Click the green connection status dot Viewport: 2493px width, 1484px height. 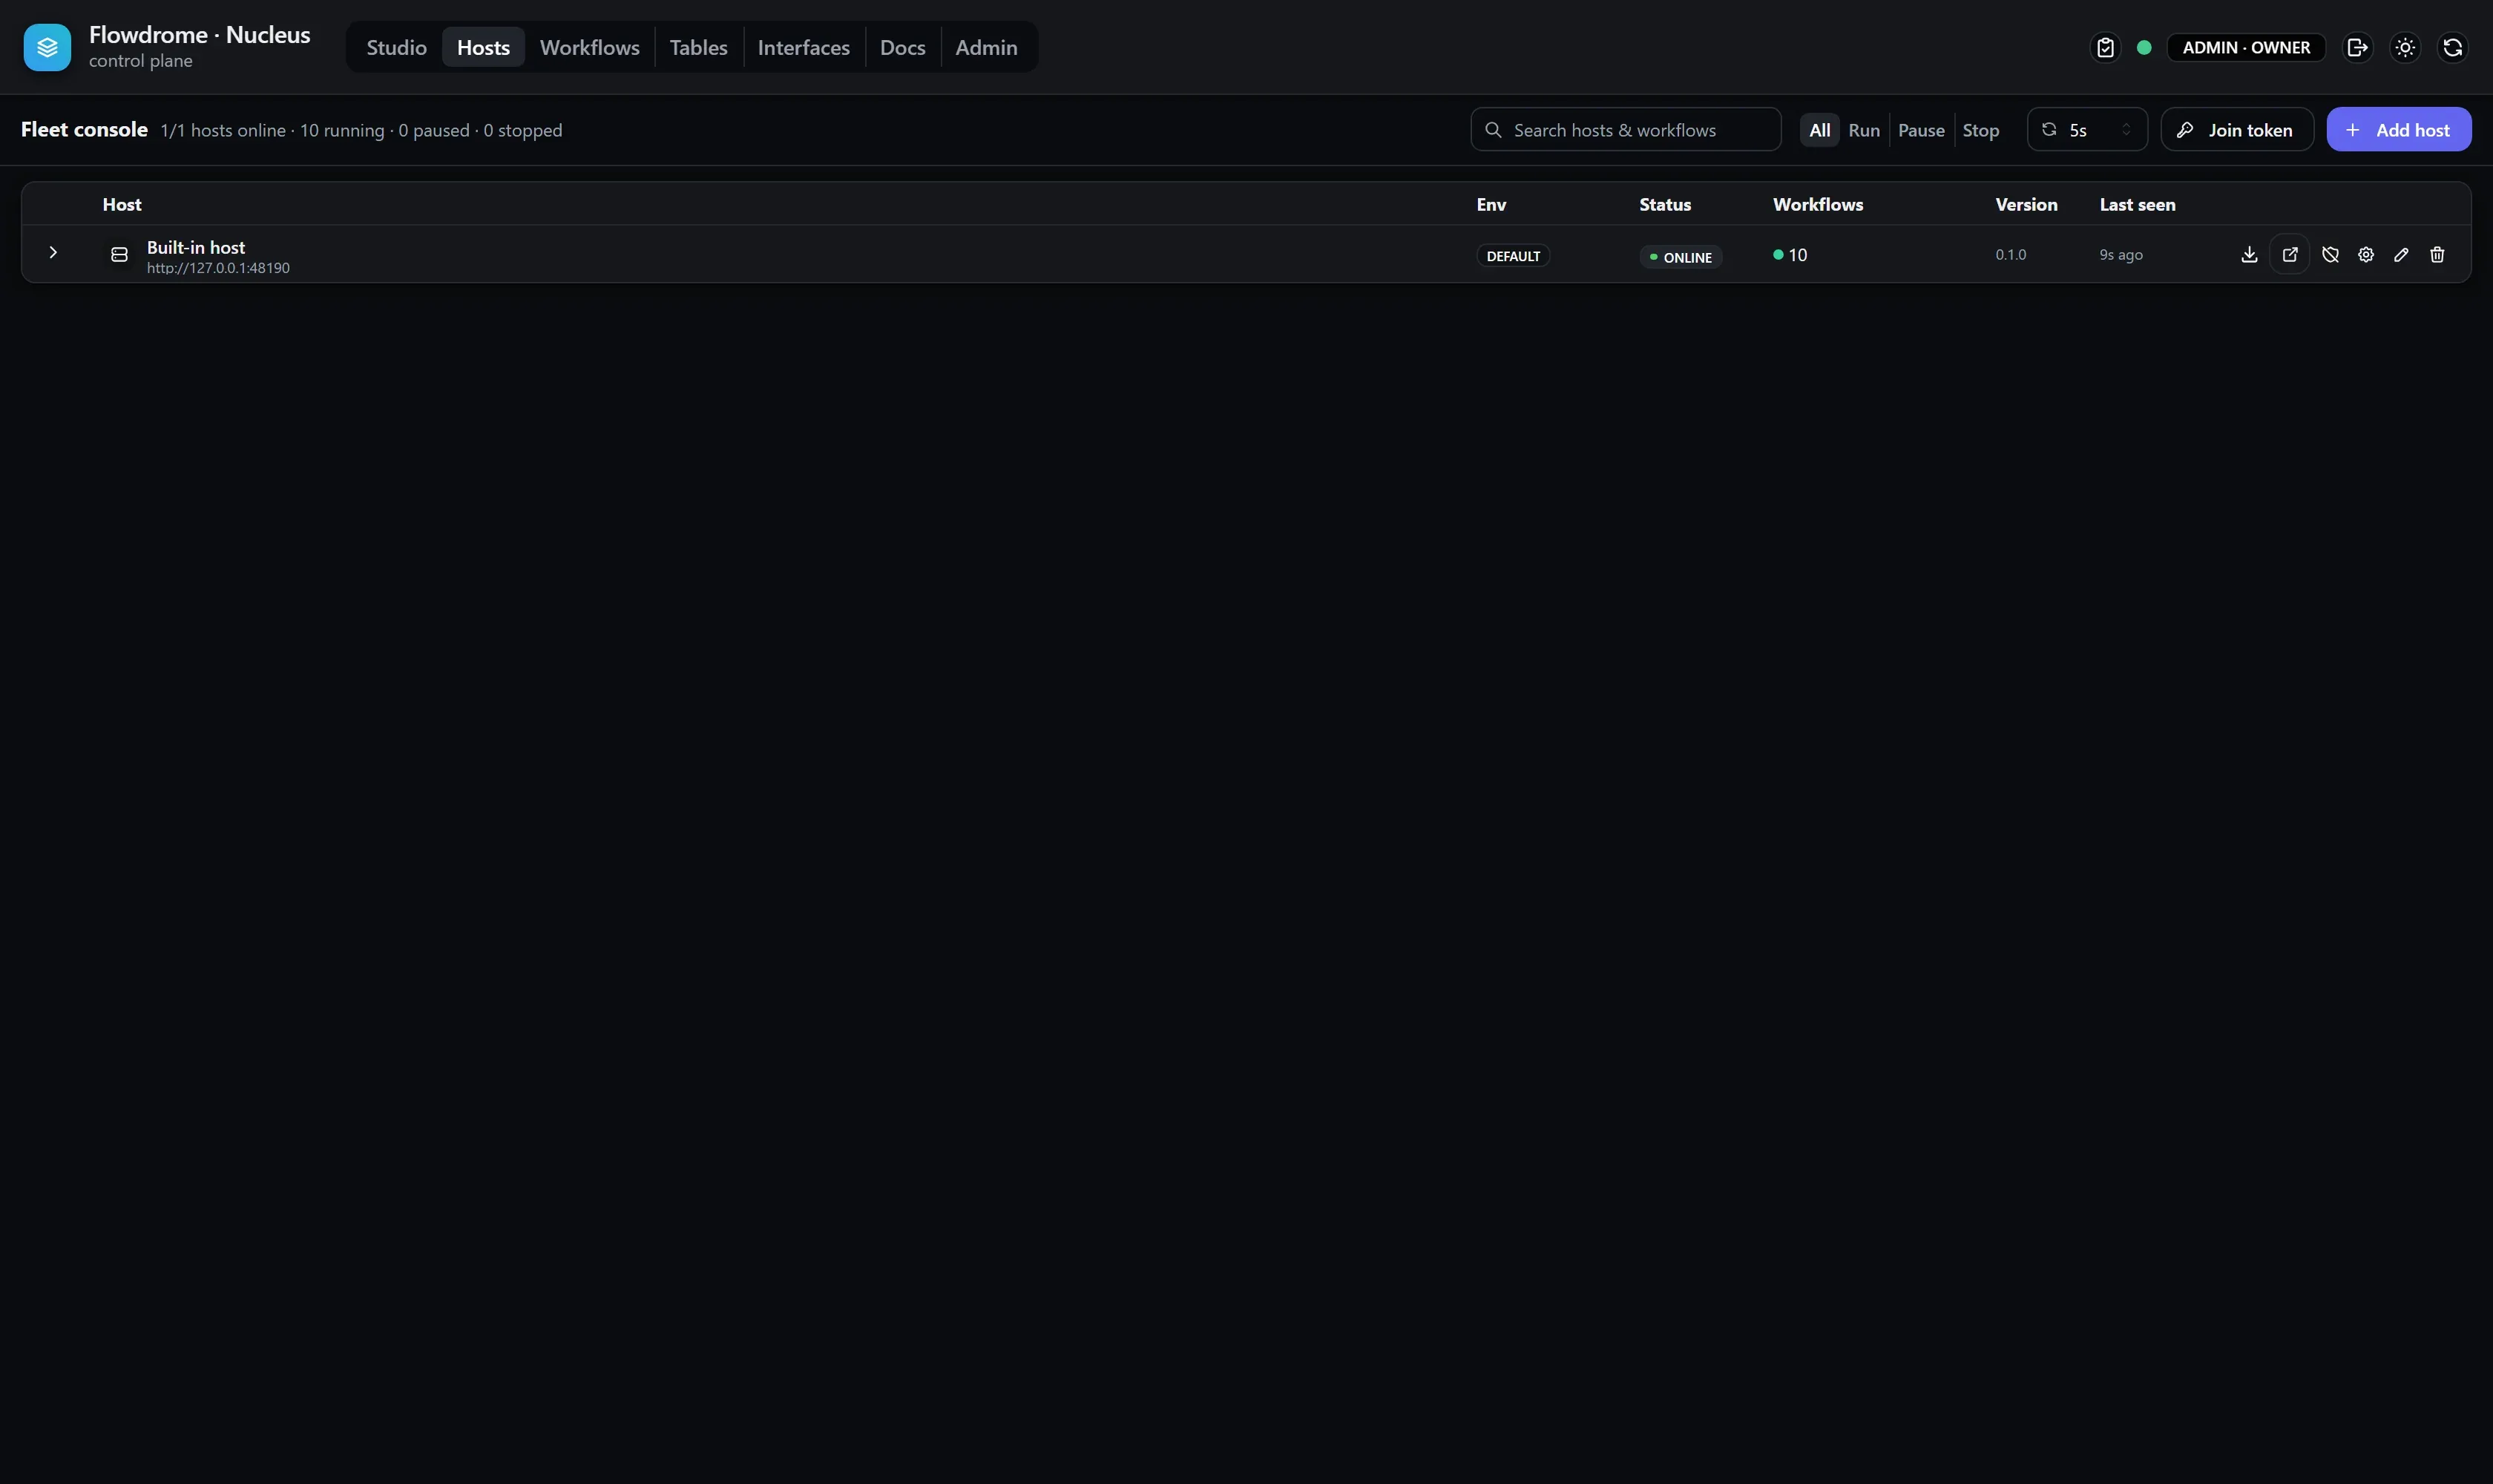(2144, 47)
